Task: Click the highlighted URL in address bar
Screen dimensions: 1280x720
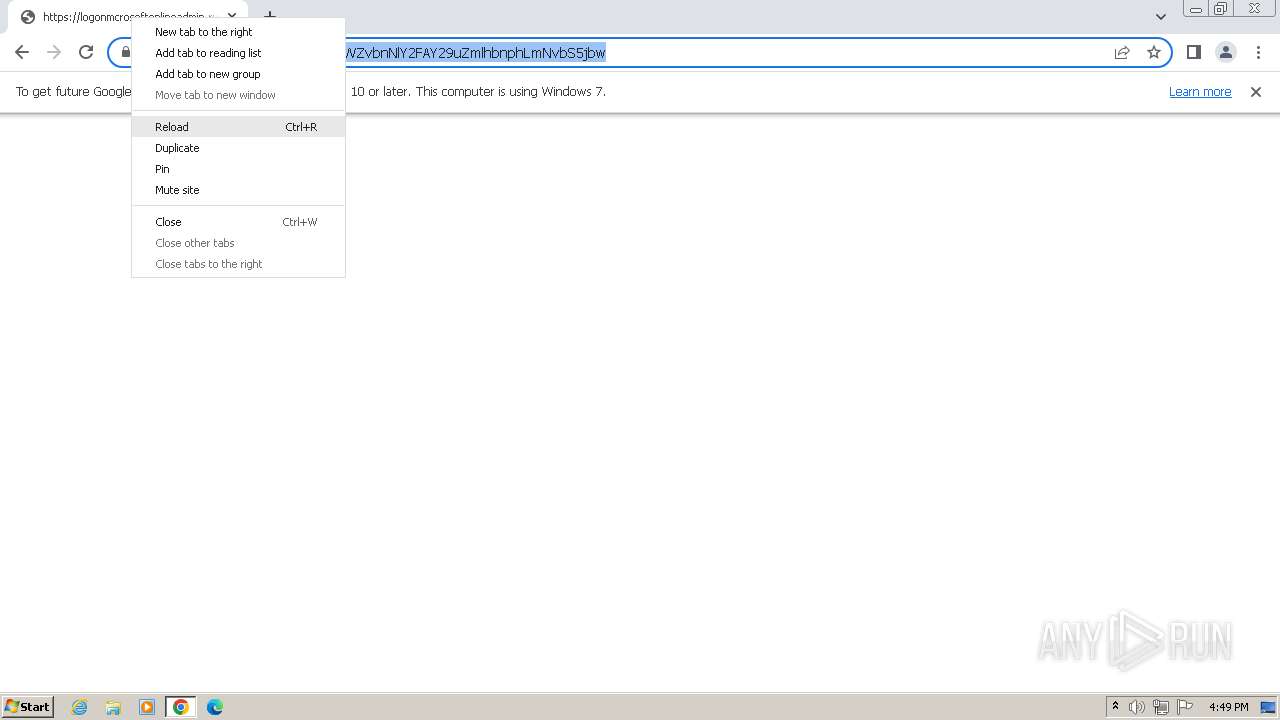Action: coord(475,53)
